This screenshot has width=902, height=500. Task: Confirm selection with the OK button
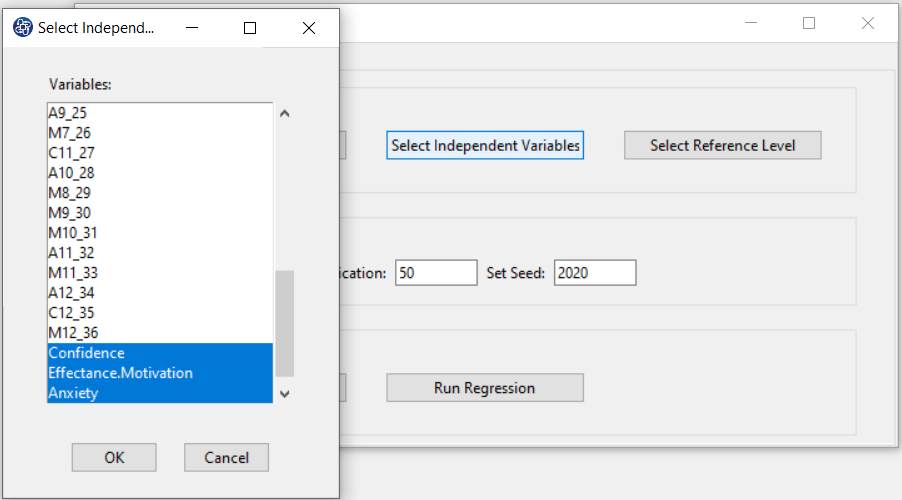coord(114,457)
